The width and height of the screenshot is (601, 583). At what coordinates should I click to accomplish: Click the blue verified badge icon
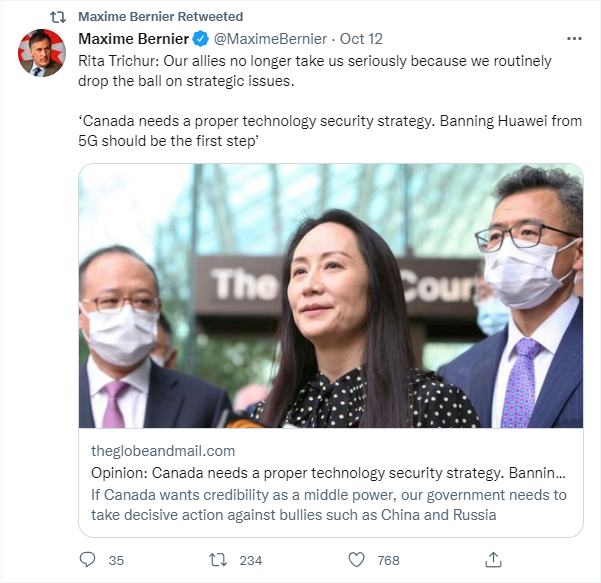pos(200,39)
